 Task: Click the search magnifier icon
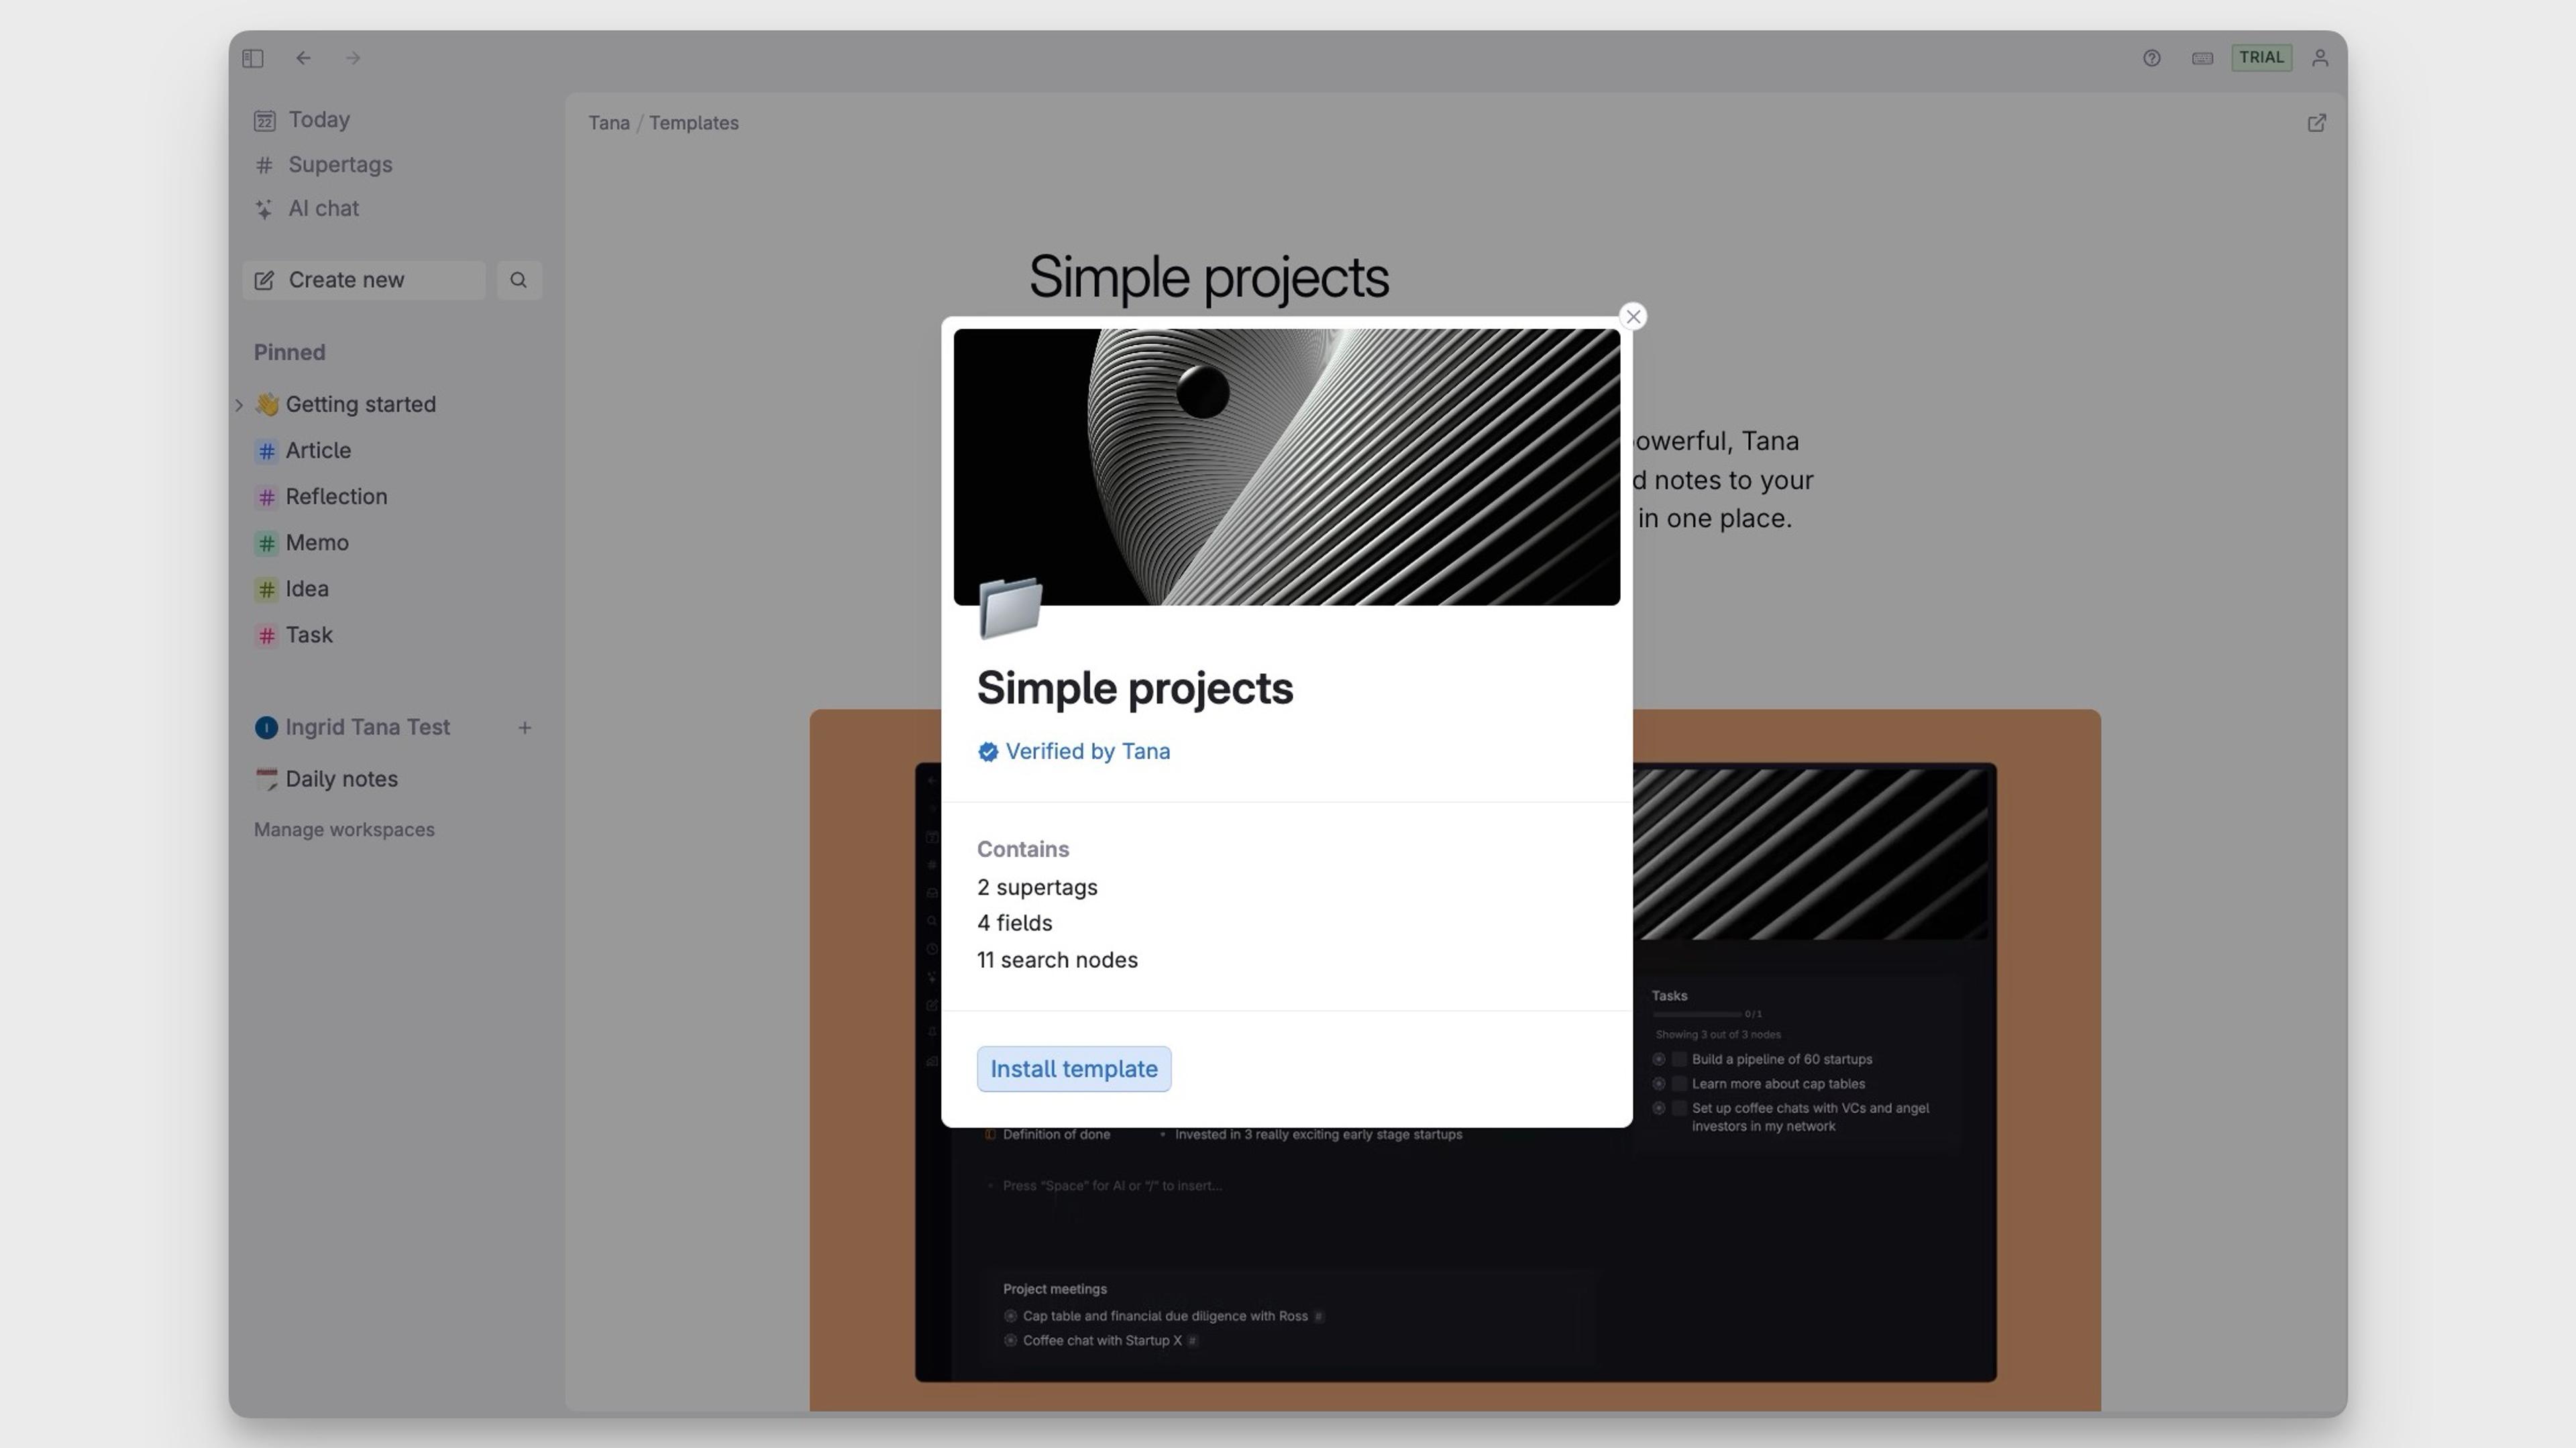tap(518, 280)
